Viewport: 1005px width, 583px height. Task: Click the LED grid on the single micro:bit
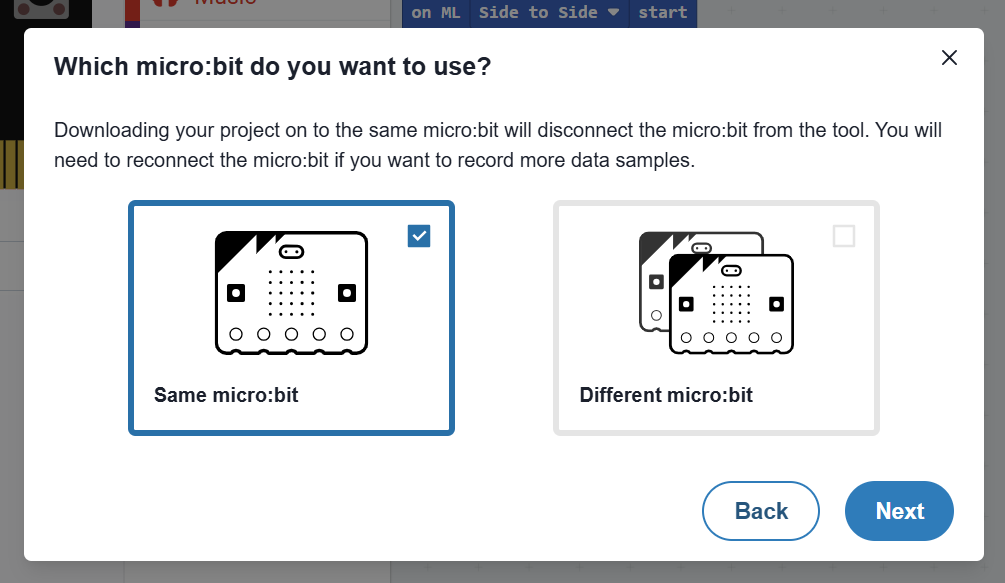291,288
